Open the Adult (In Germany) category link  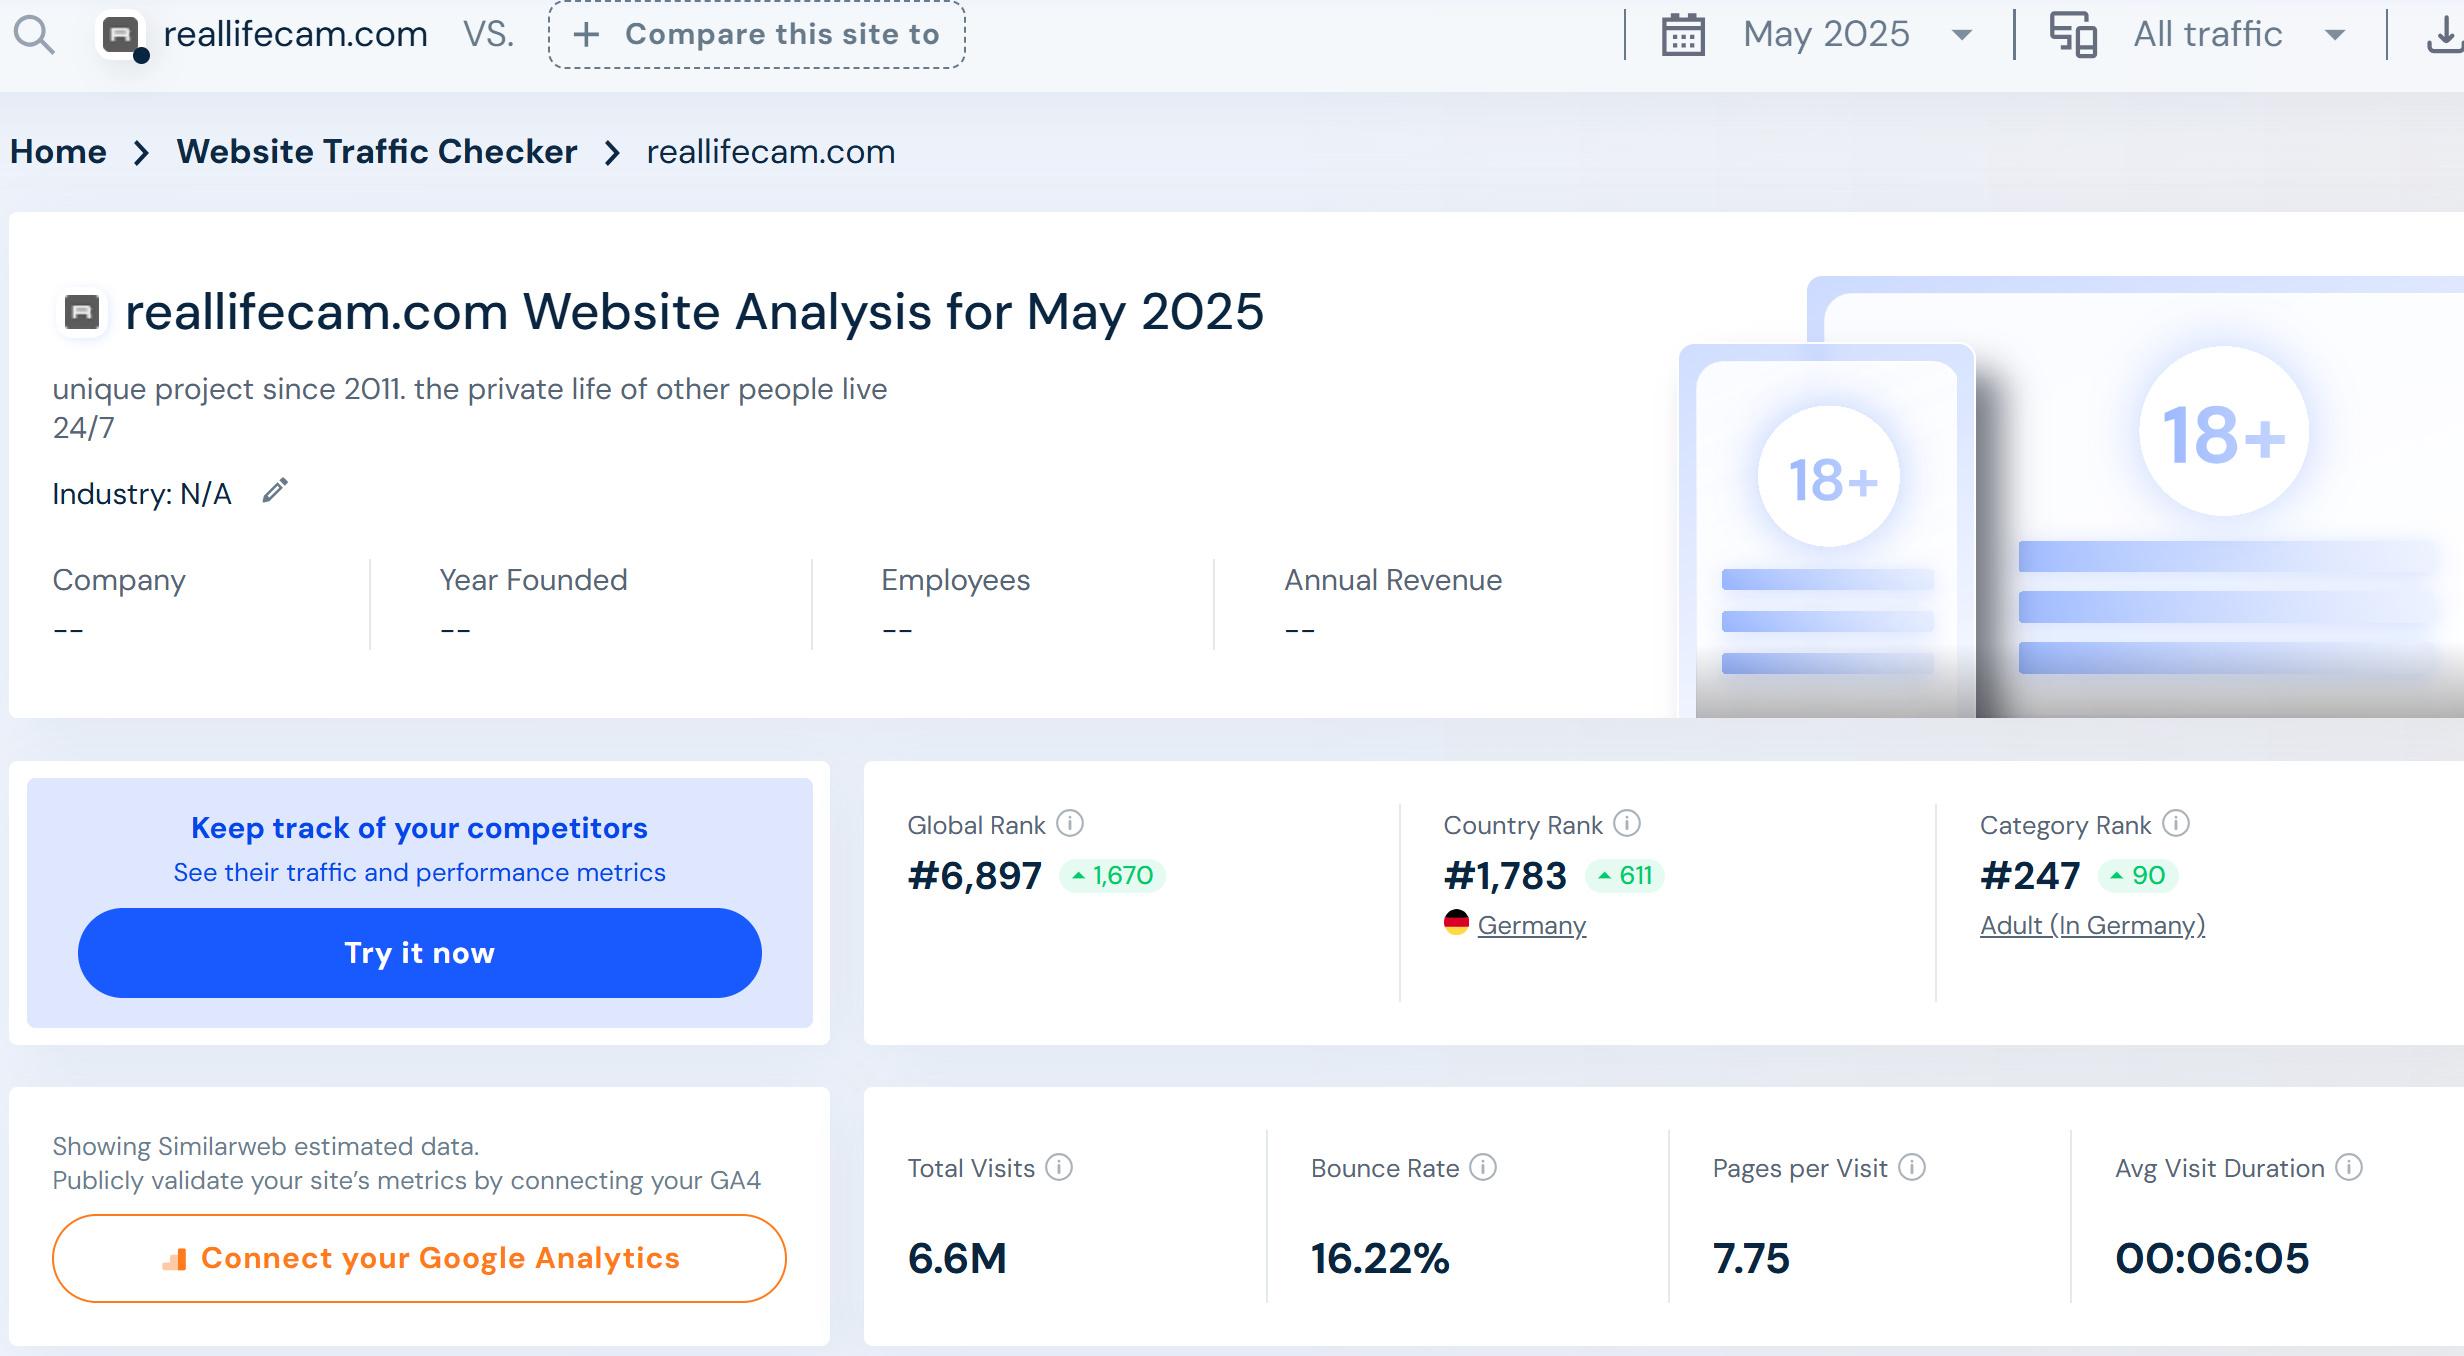2092,925
